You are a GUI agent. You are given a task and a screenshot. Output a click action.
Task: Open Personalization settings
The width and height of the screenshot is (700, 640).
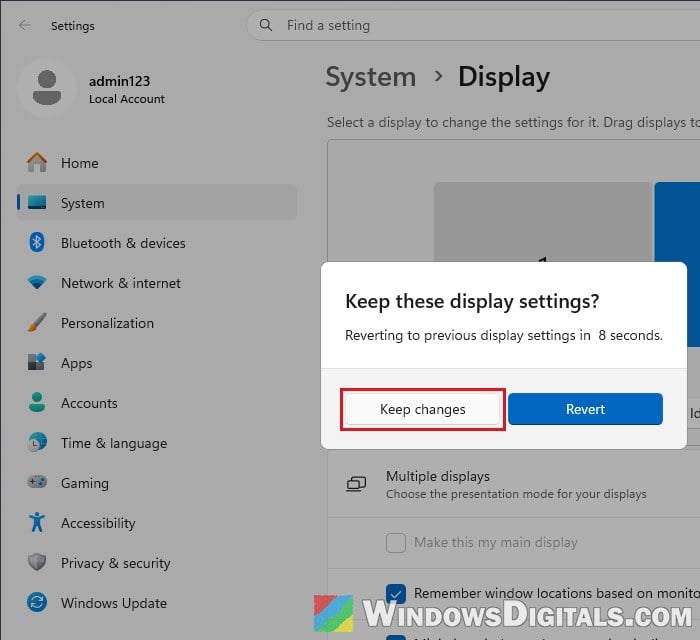(x=157, y=322)
